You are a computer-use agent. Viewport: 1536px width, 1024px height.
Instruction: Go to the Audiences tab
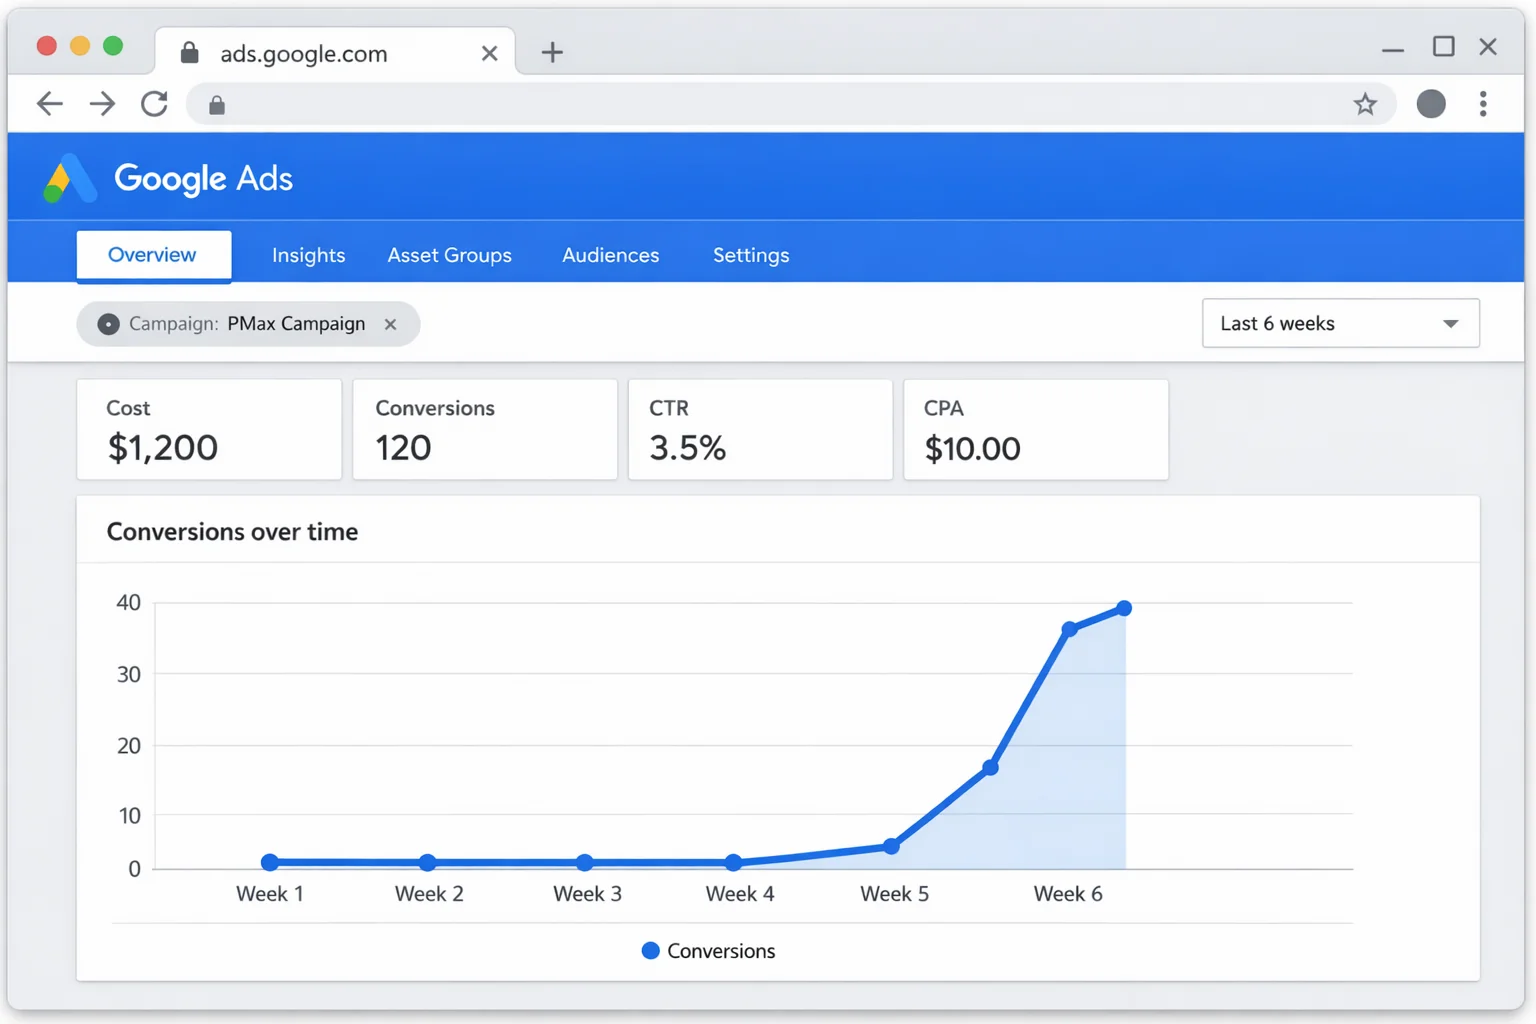coord(610,256)
